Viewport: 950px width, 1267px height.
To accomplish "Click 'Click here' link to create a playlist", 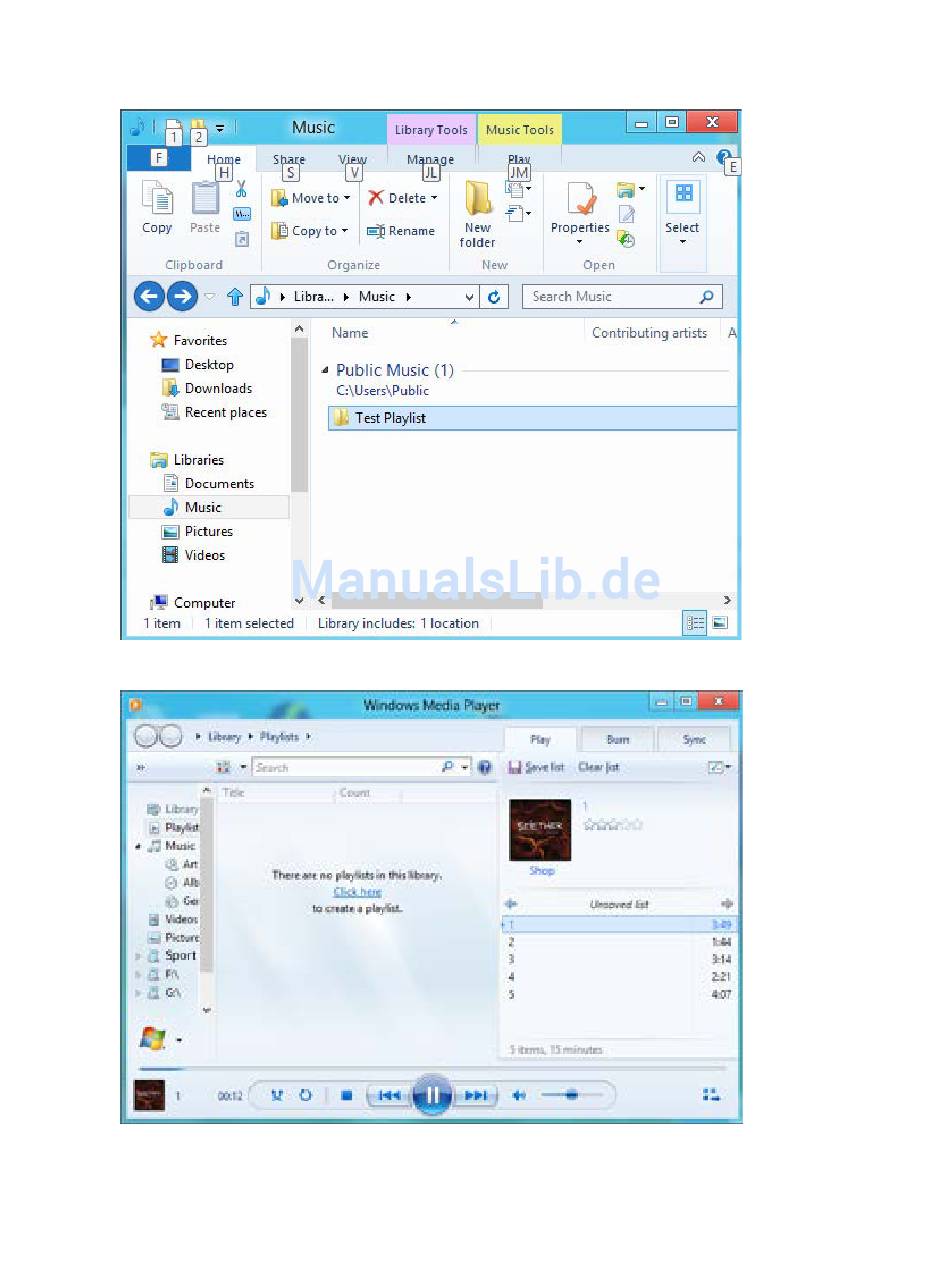I will pyautogui.click(x=357, y=892).
